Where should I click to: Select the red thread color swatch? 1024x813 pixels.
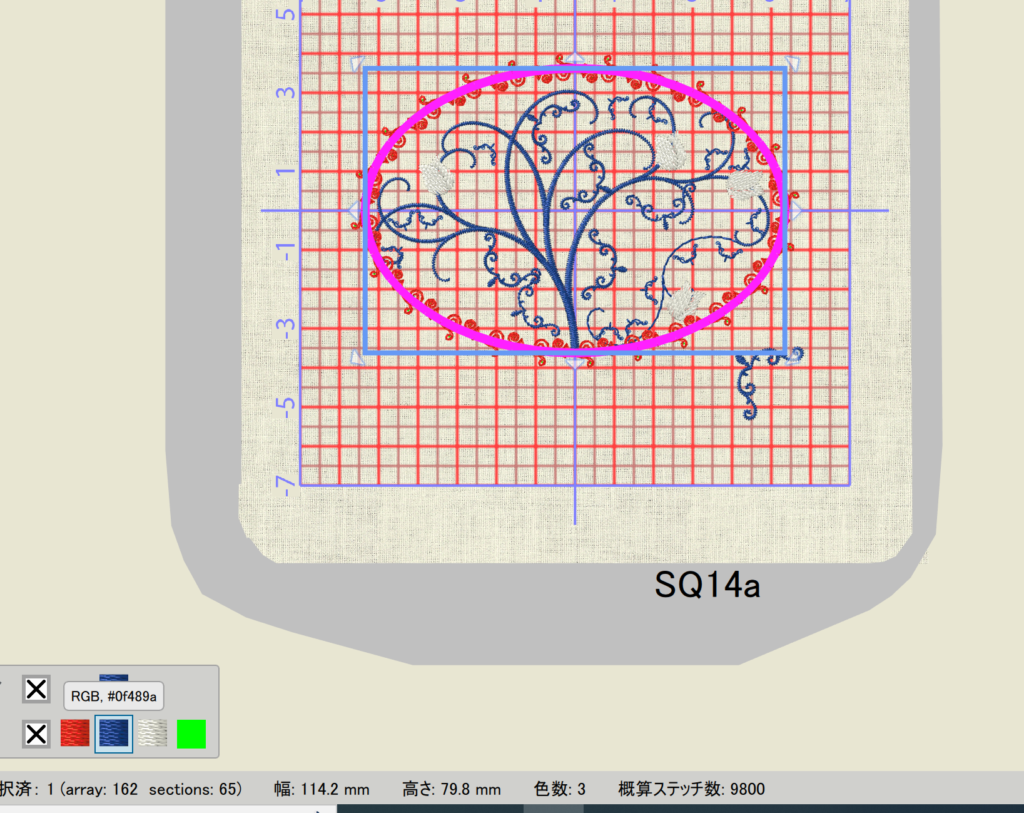point(75,734)
